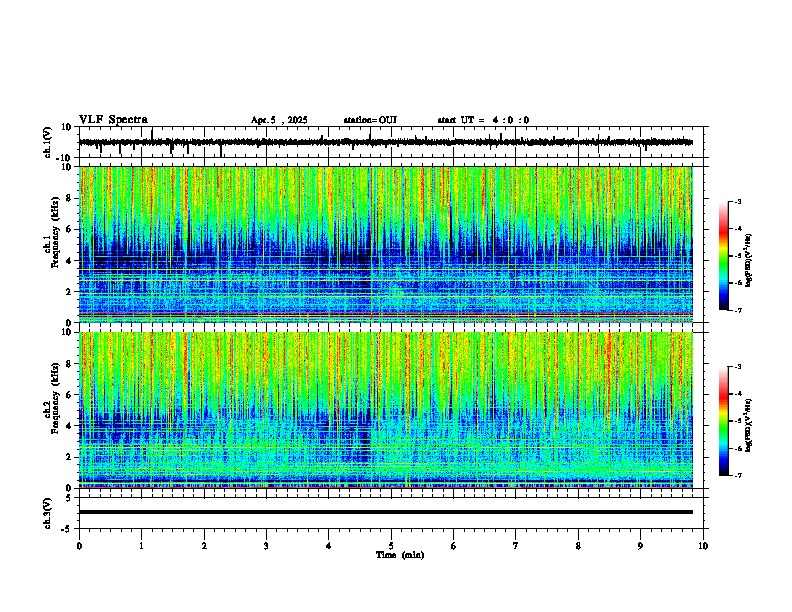Click the "-5" tick on ch.1 colorbar
Image resolution: width=792 pixels, height=612 pixels.
(738, 256)
